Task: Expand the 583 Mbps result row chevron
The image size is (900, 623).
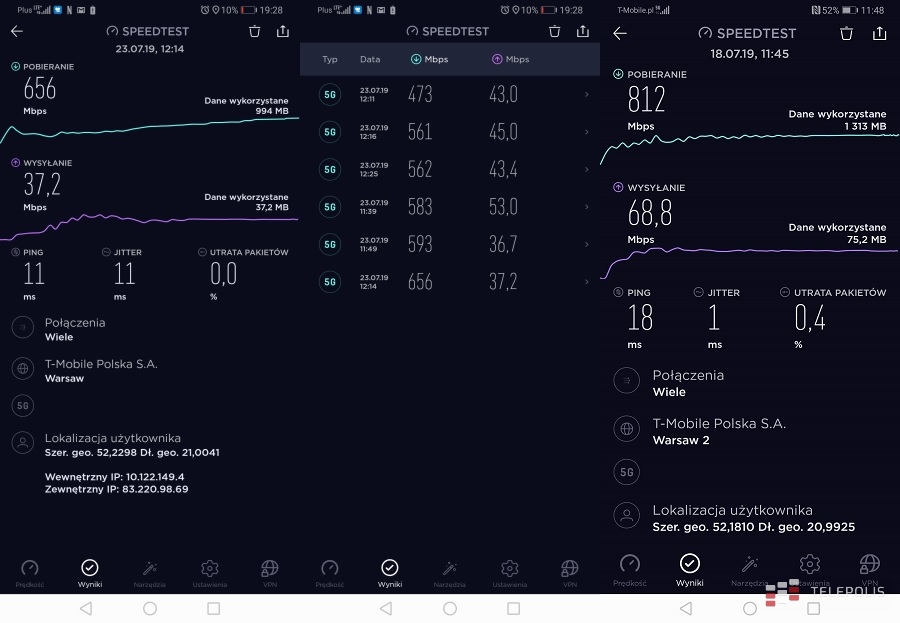Action: click(586, 207)
